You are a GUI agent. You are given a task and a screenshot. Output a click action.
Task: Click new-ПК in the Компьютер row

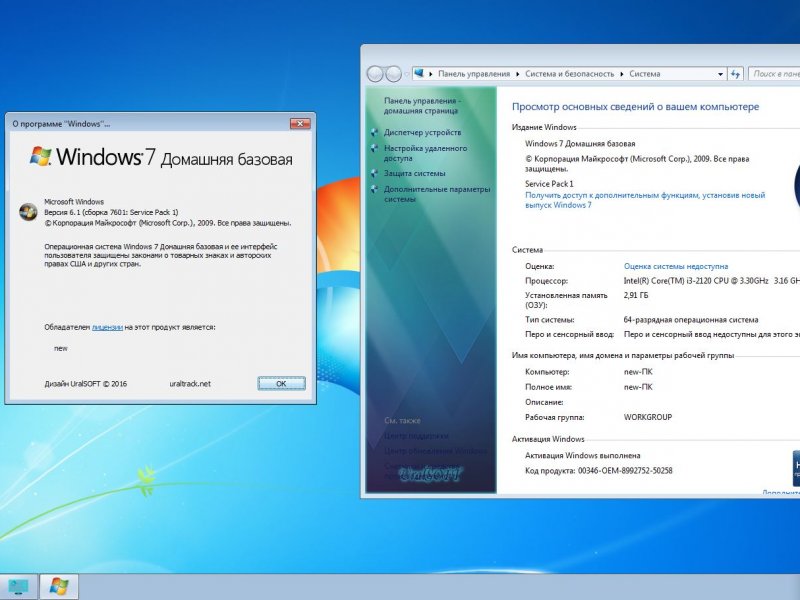click(638, 372)
